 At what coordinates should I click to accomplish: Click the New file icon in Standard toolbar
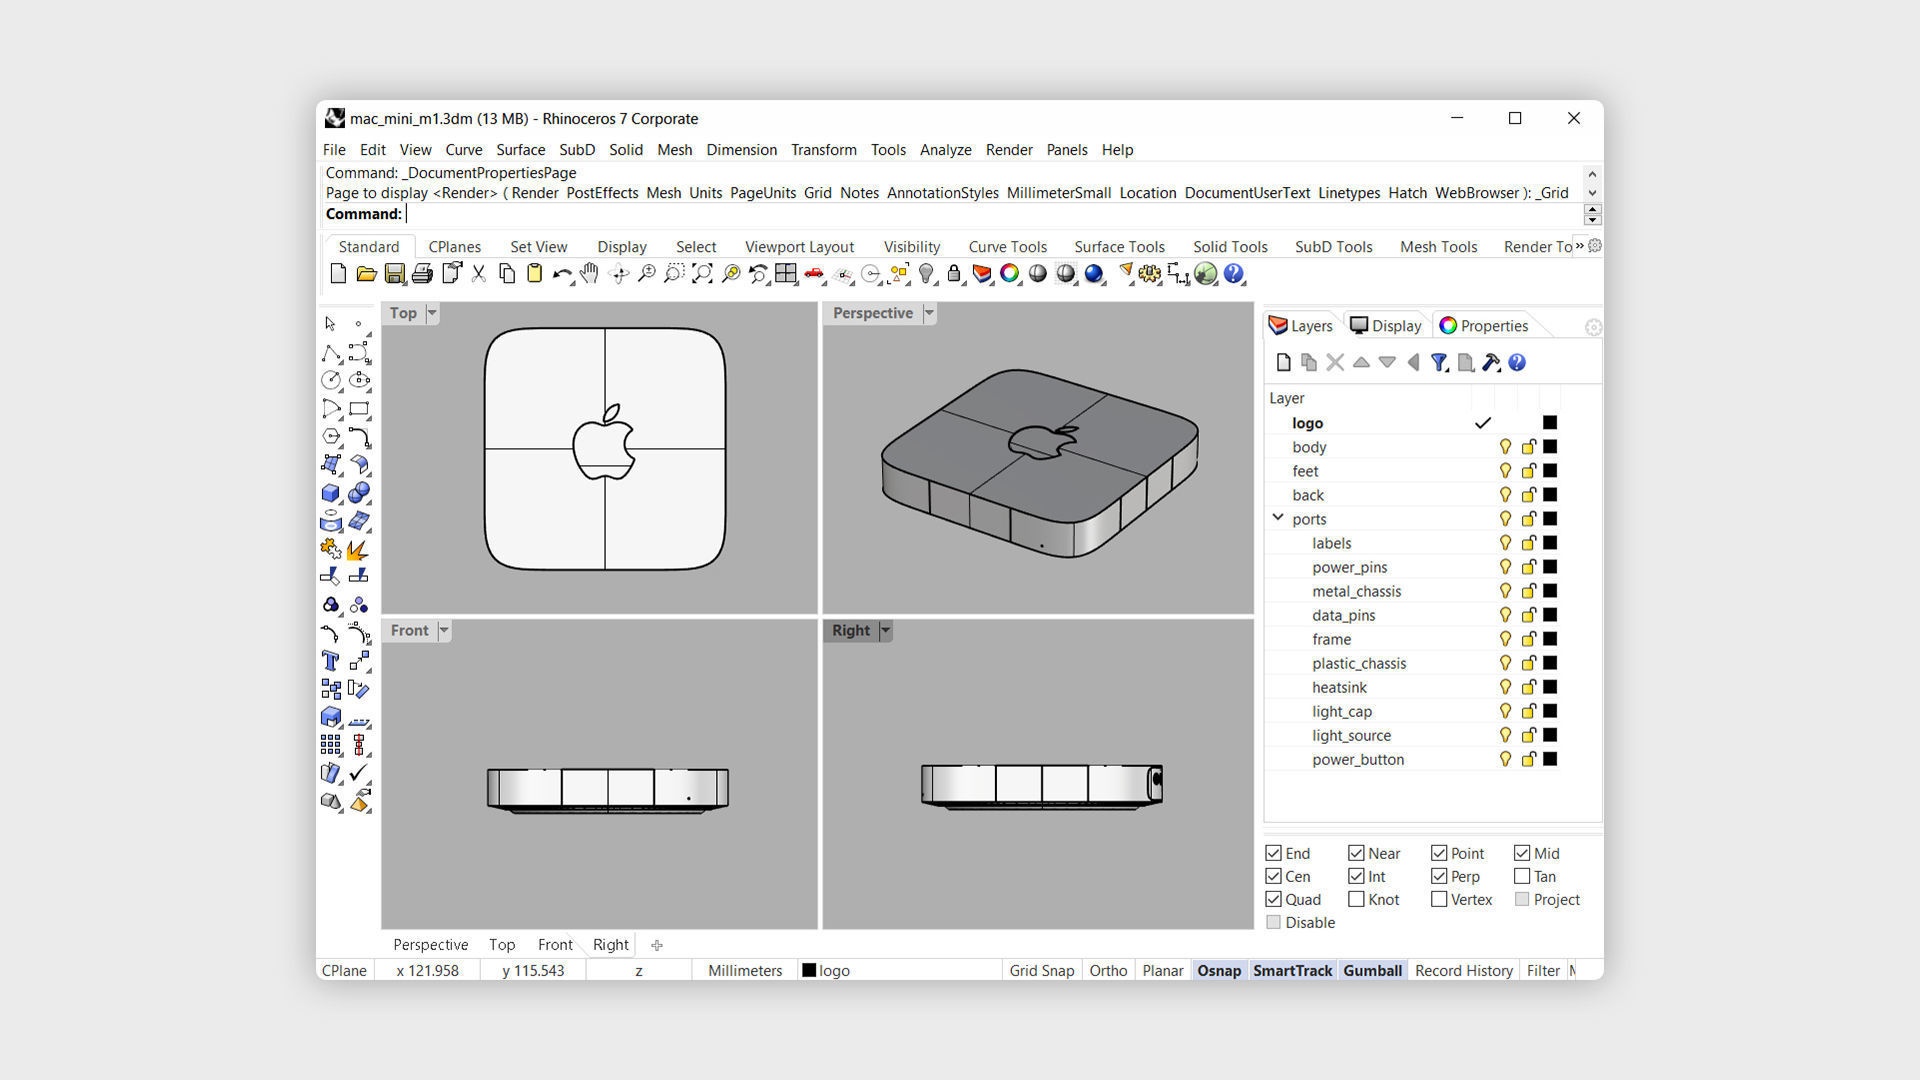(x=338, y=274)
